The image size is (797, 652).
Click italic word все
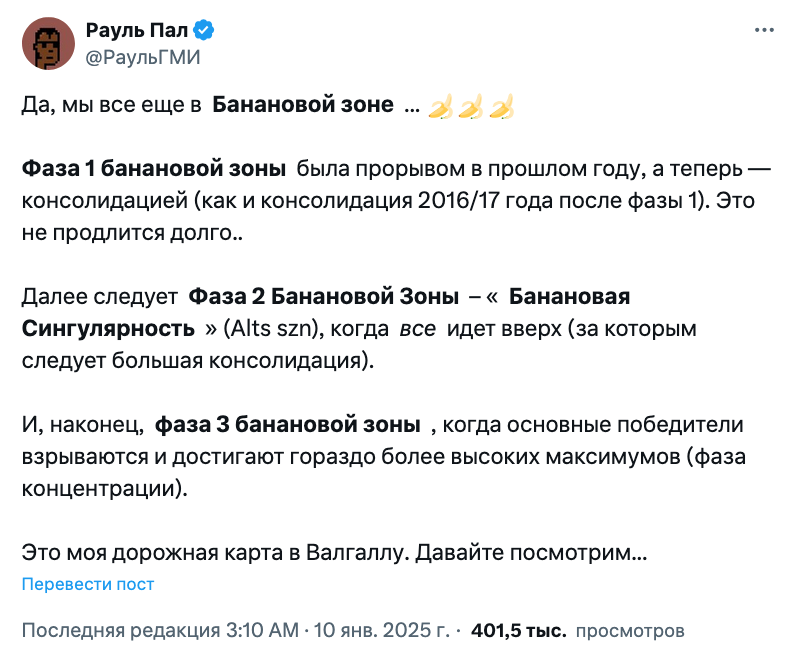pyautogui.click(x=417, y=329)
